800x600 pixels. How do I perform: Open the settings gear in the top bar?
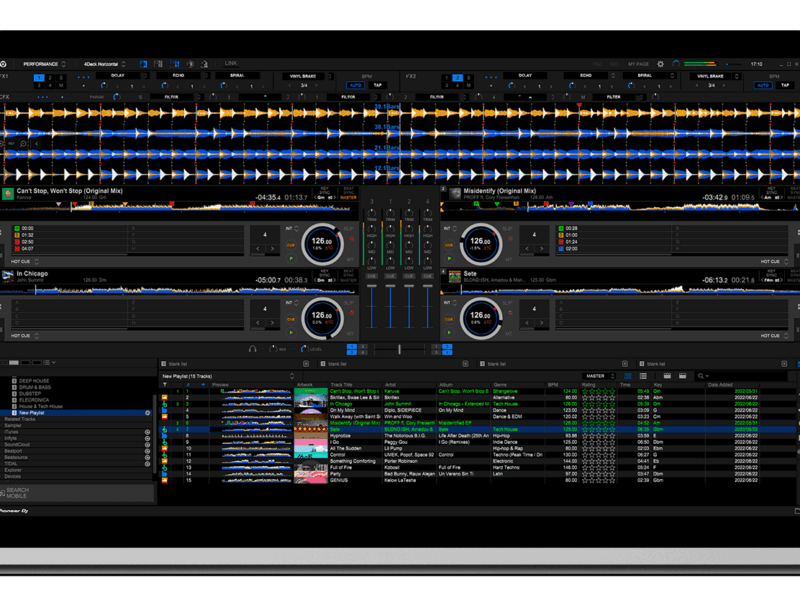tap(660, 64)
